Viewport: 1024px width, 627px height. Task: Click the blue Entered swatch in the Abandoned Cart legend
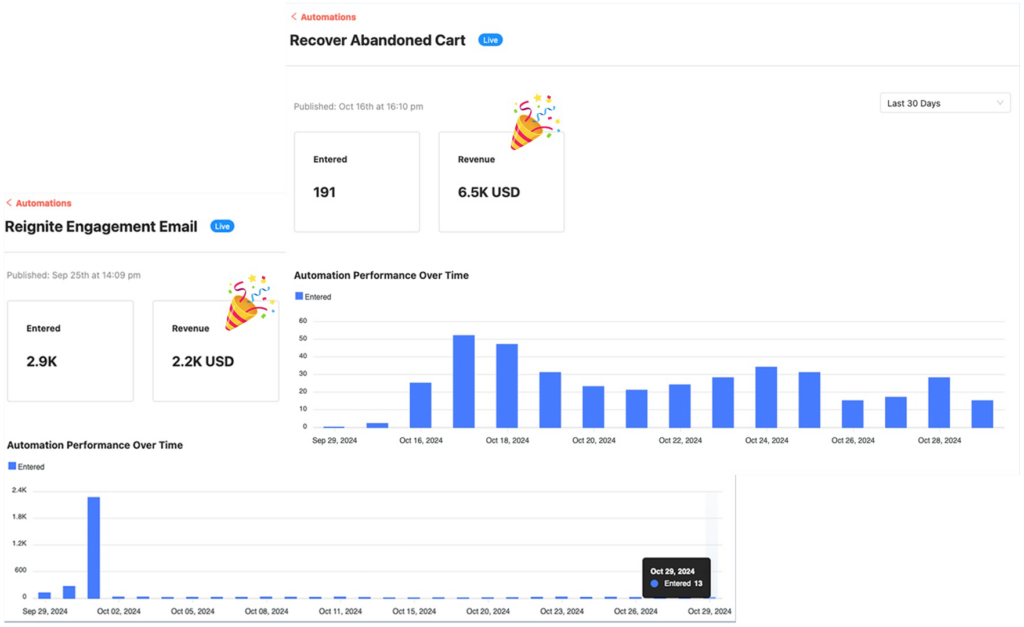coord(299,297)
